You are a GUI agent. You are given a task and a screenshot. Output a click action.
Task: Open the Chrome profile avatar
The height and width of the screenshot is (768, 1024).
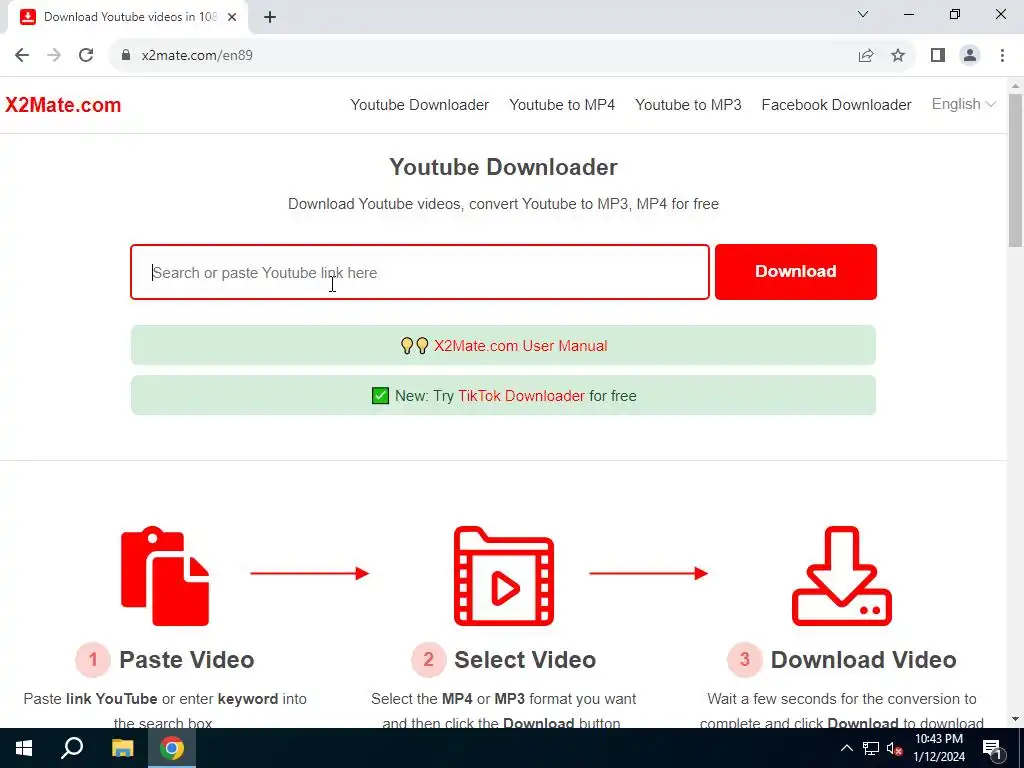[x=970, y=56]
